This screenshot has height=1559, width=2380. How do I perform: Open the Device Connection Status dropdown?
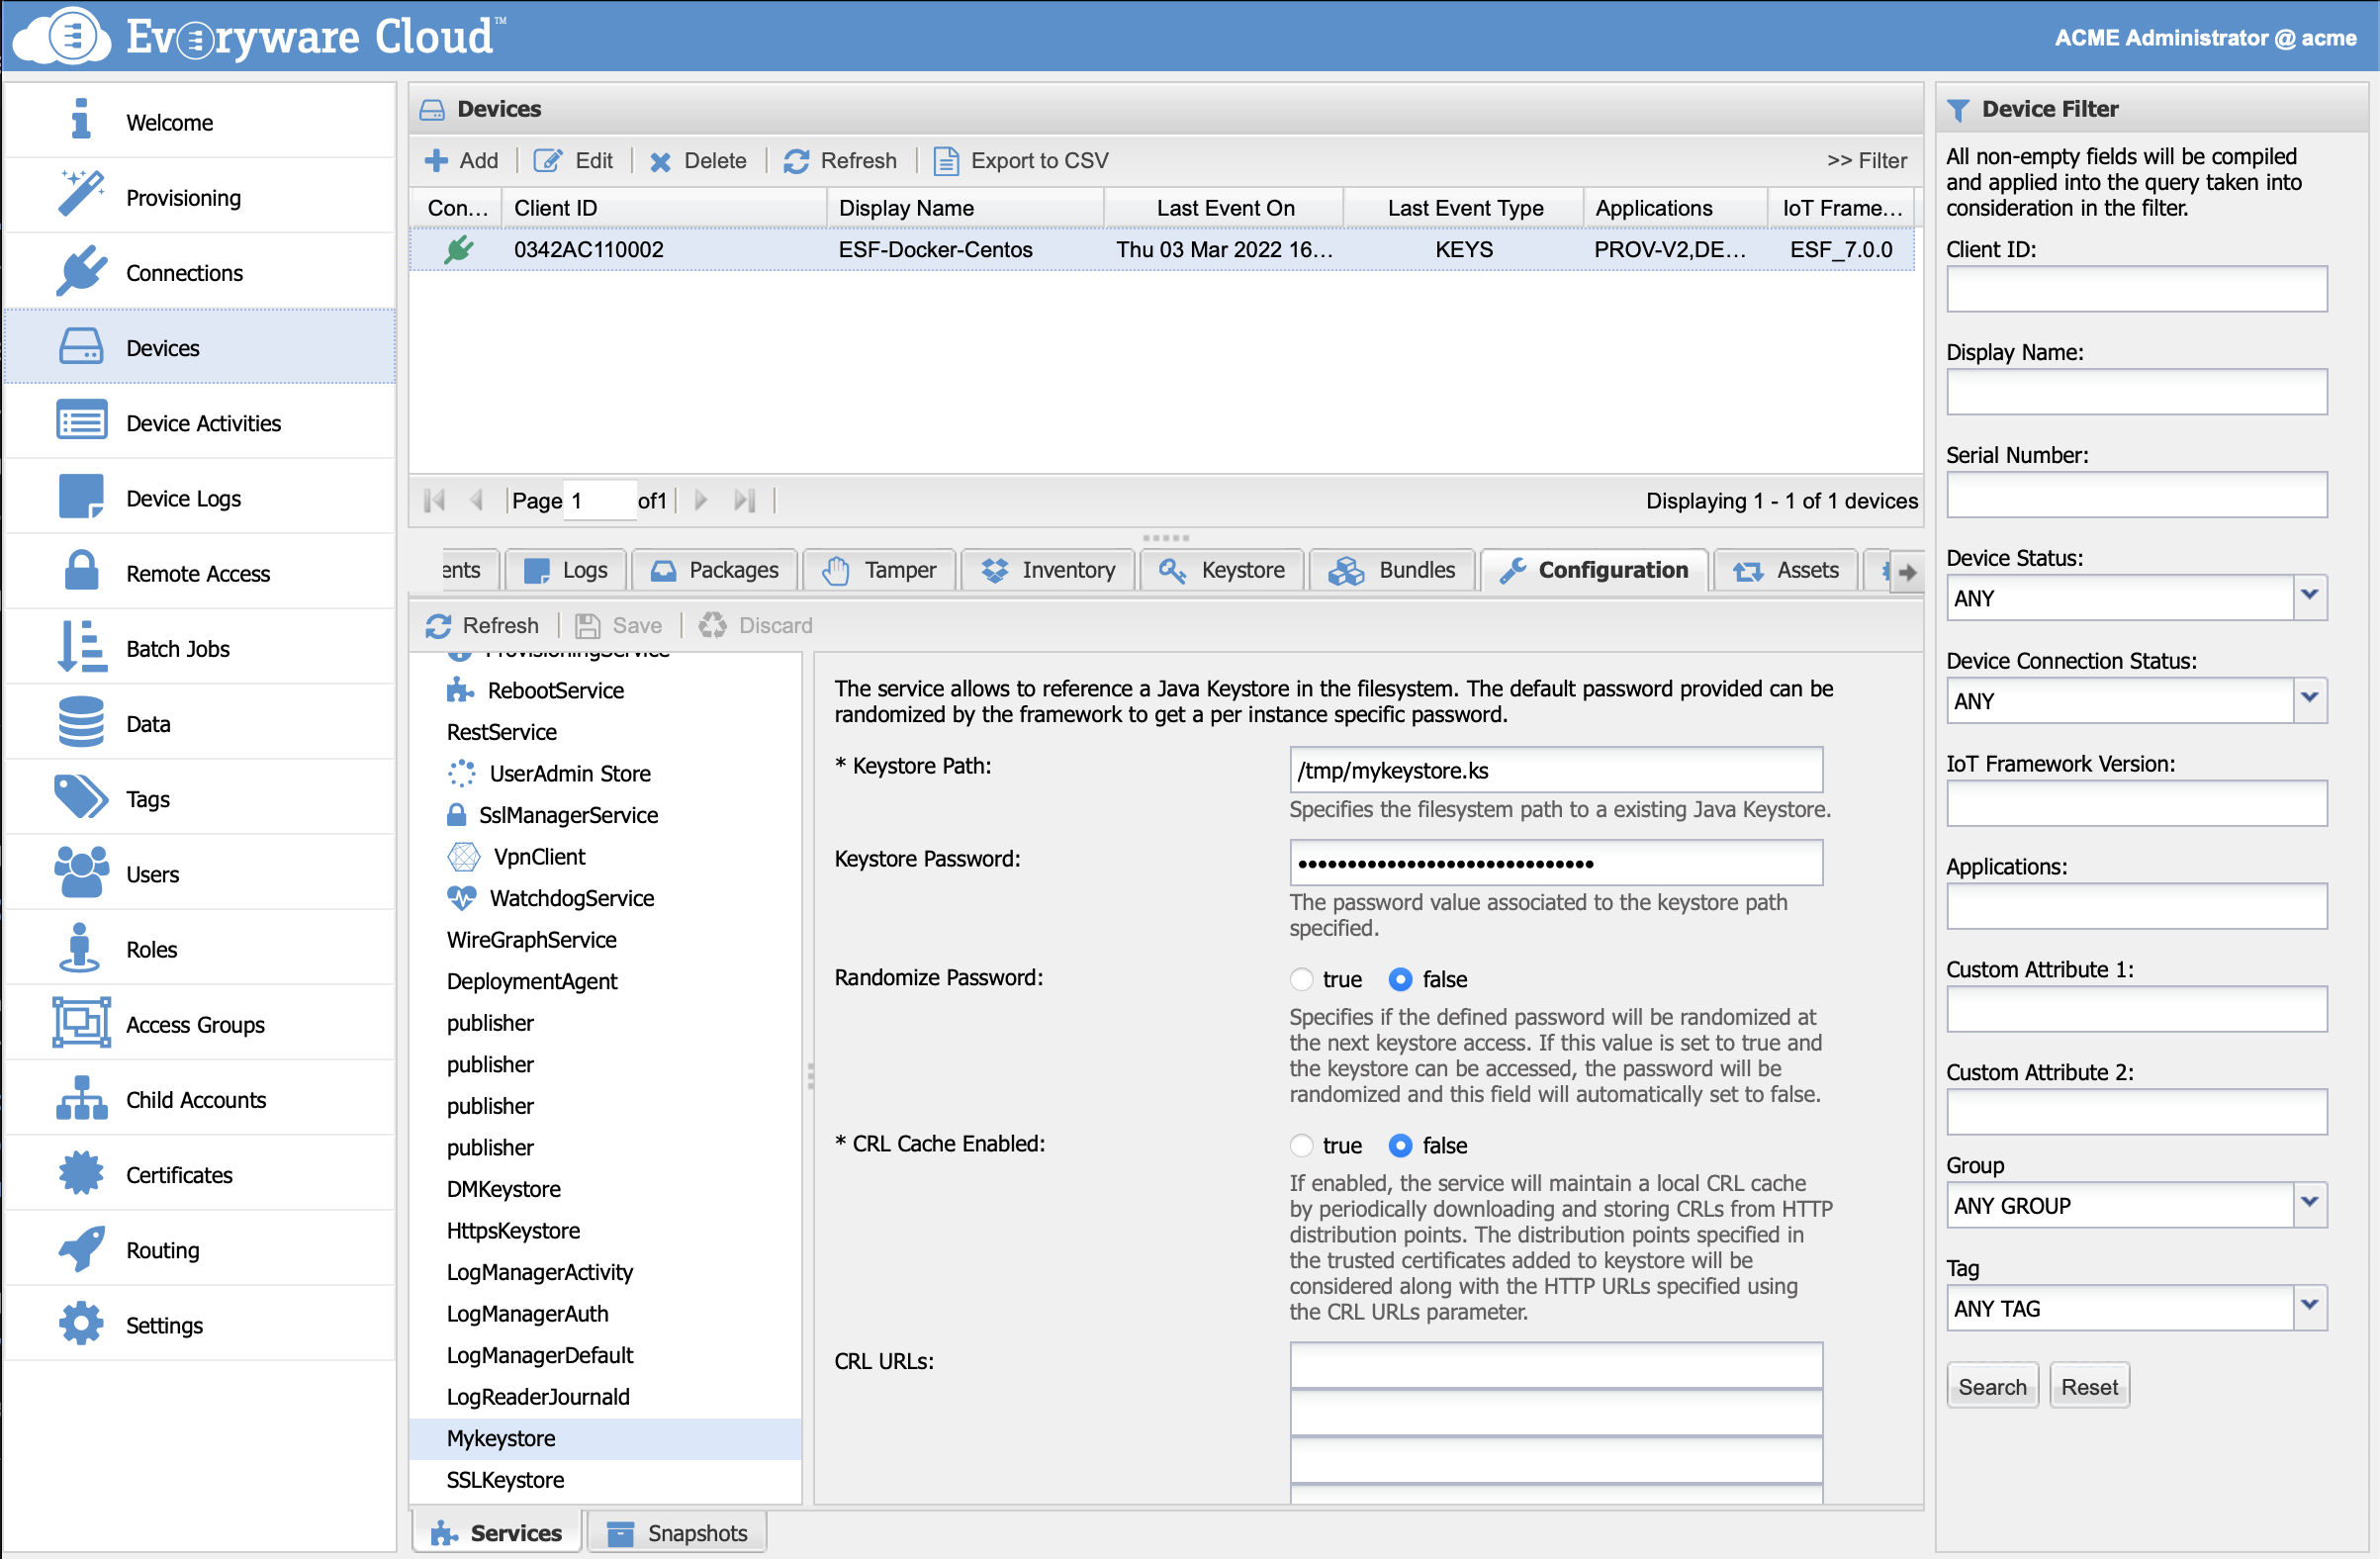(x=2309, y=700)
